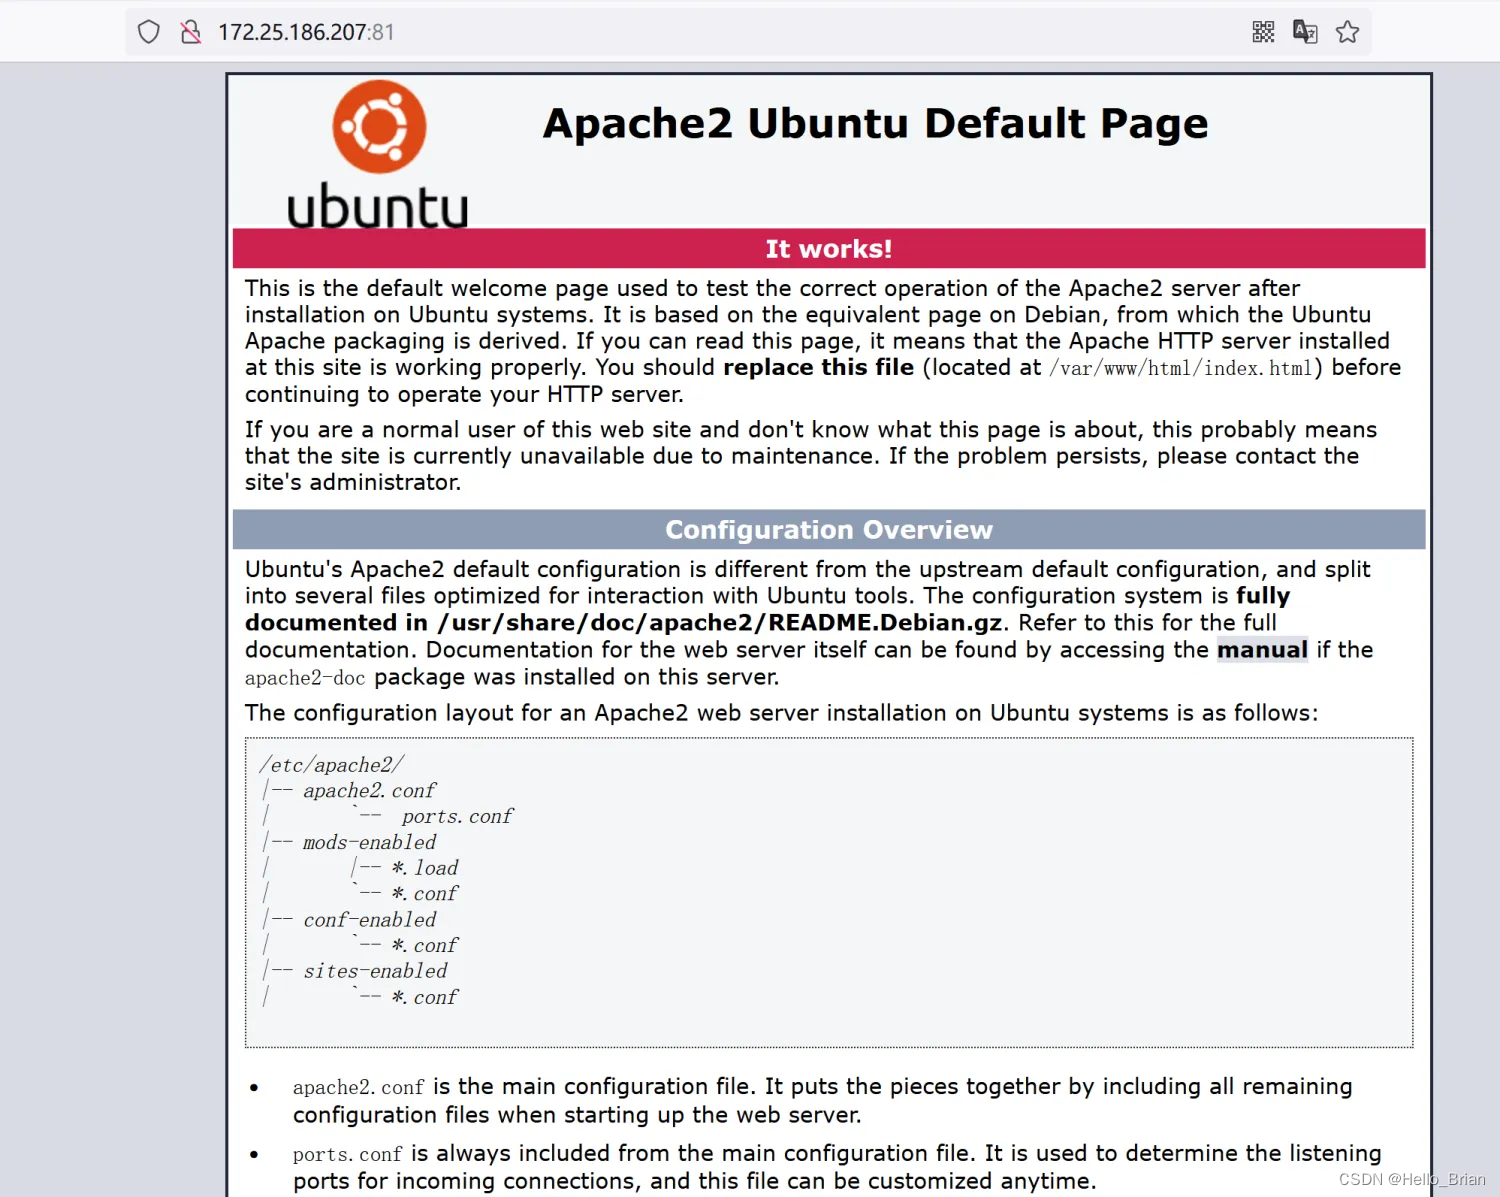Viewport: 1500px width, 1197px height.
Task: Click '/etc/apache2/' in the config tree
Action: [x=332, y=765]
